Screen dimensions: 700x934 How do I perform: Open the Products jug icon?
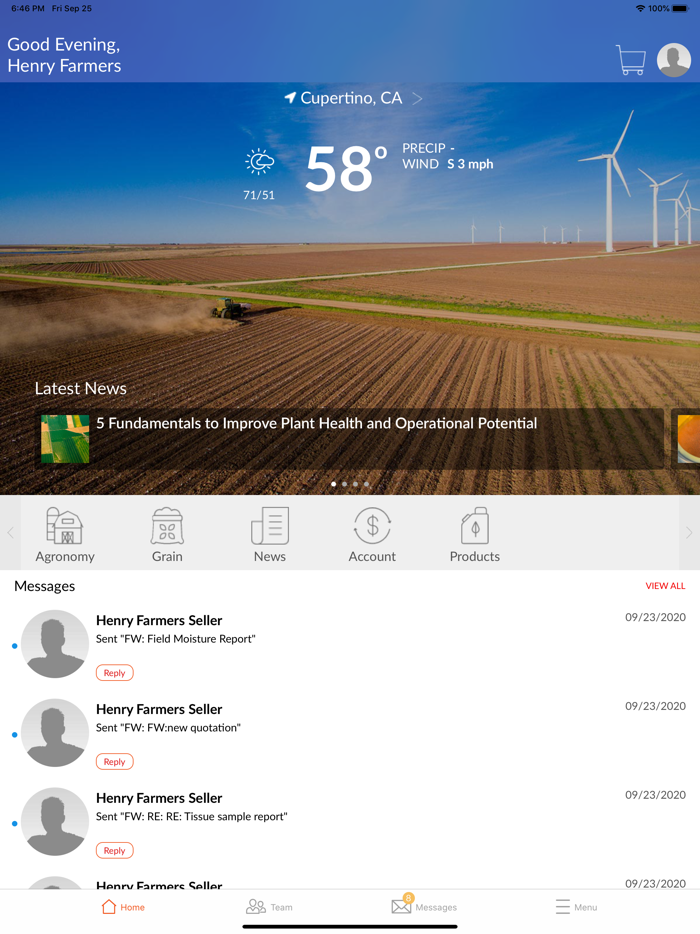click(475, 526)
